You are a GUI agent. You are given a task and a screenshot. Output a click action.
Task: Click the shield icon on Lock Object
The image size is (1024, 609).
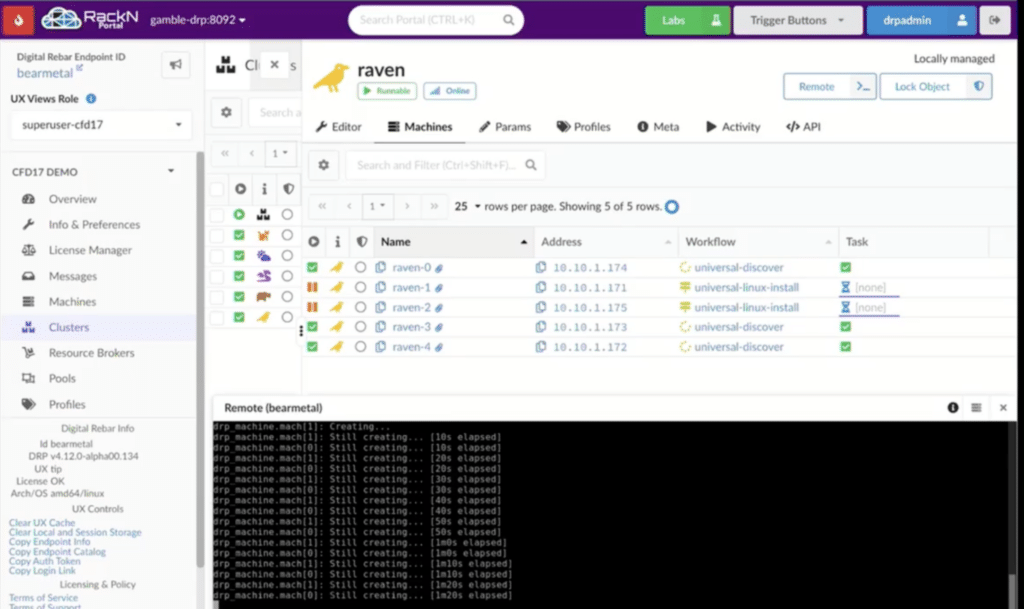tap(978, 86)
